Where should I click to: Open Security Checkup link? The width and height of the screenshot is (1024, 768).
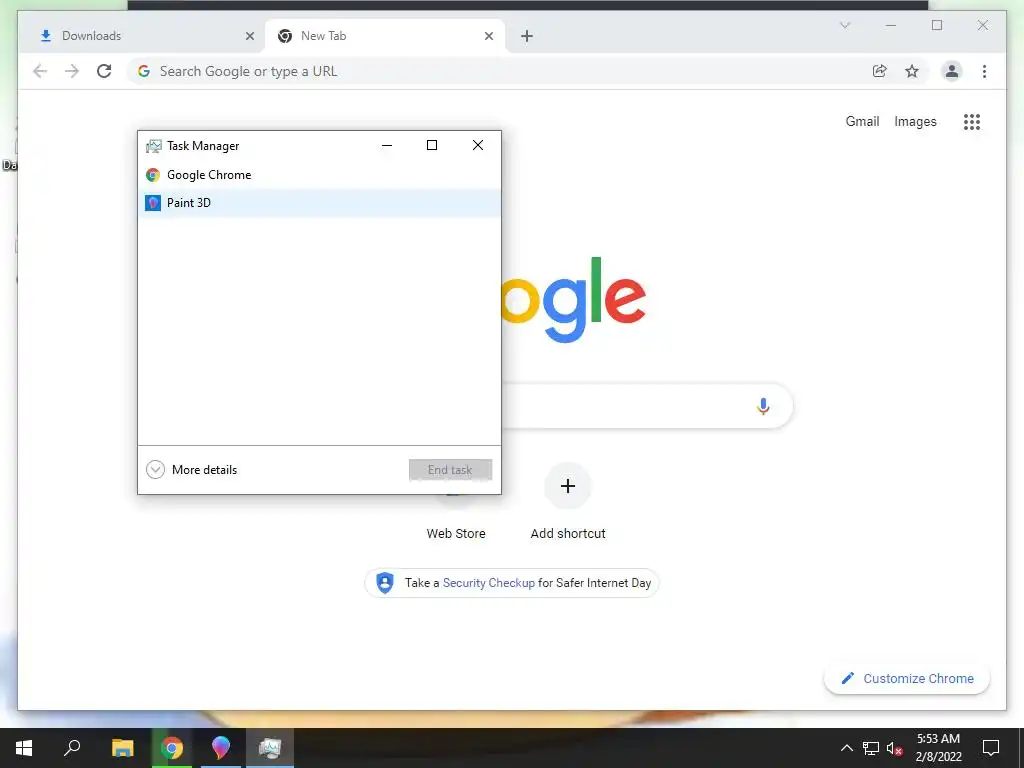(x=488, y=583)
